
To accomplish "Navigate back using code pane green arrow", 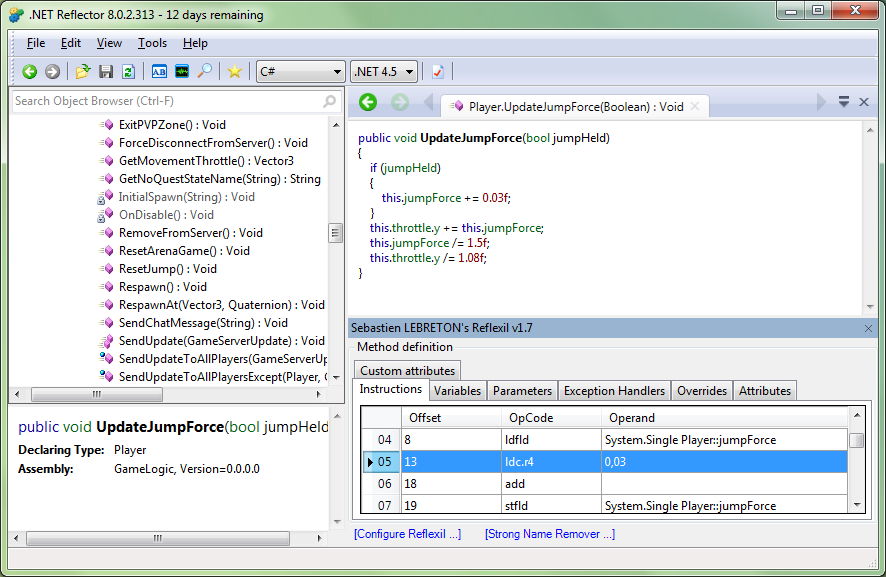I will coord(368,102).
